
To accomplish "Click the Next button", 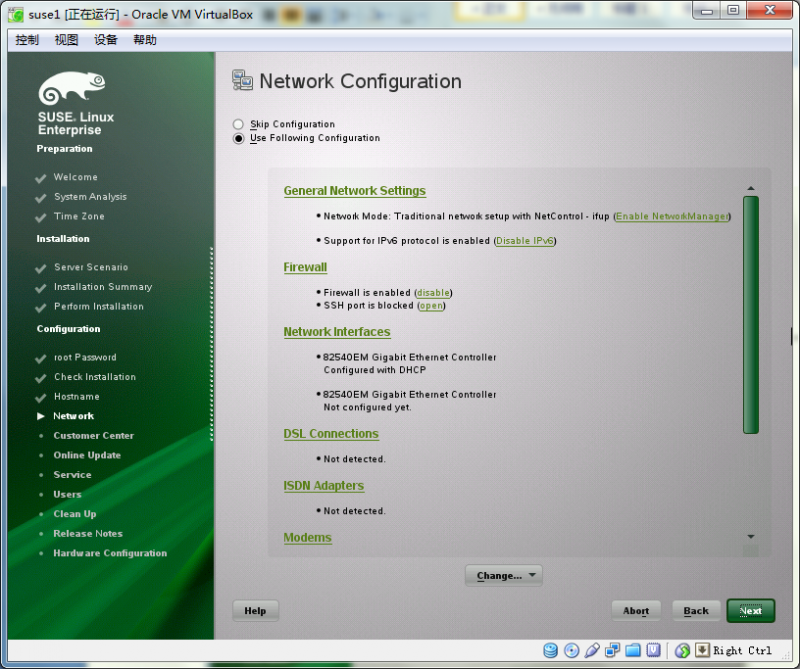I will (x=750, y=610).
